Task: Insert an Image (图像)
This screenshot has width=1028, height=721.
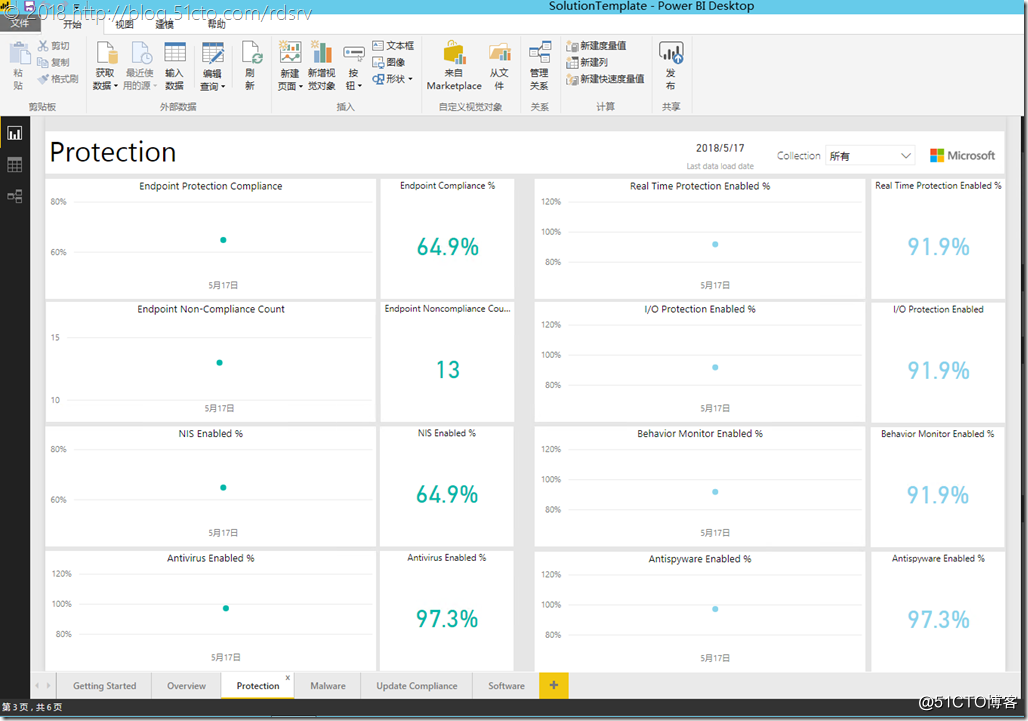Action: [x=388, y=62]
